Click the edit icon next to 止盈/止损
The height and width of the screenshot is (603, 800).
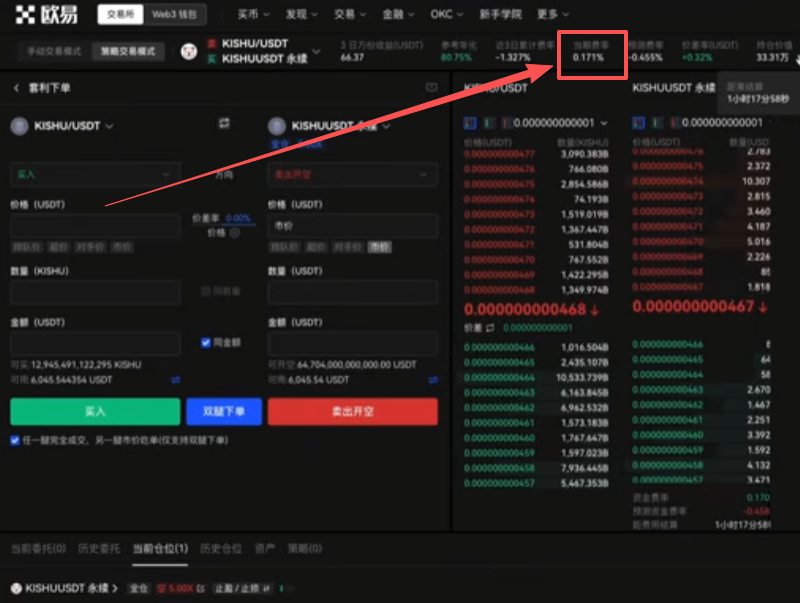pyautogui.click(x=267, y=588)
